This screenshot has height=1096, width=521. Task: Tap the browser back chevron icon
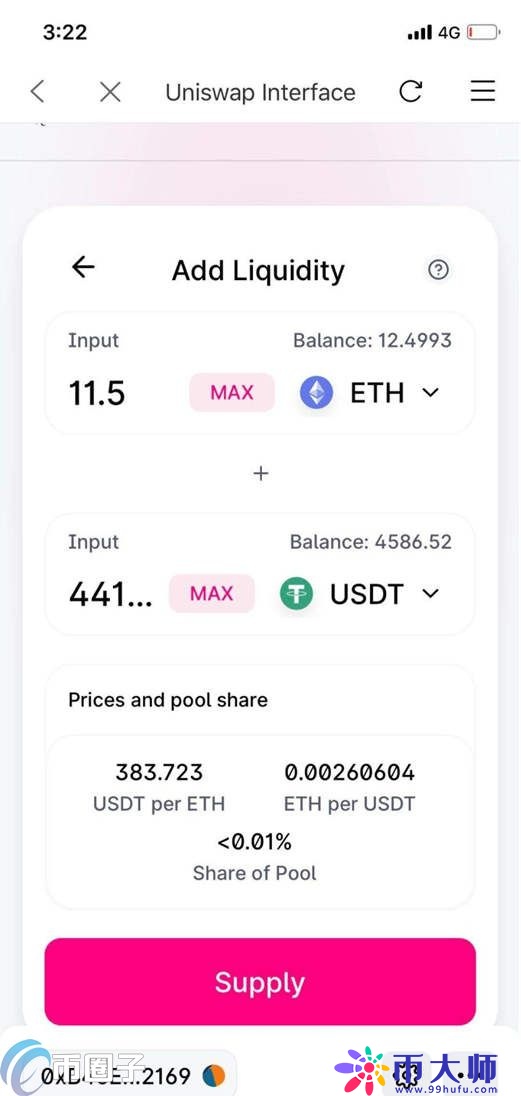[38, 92]
